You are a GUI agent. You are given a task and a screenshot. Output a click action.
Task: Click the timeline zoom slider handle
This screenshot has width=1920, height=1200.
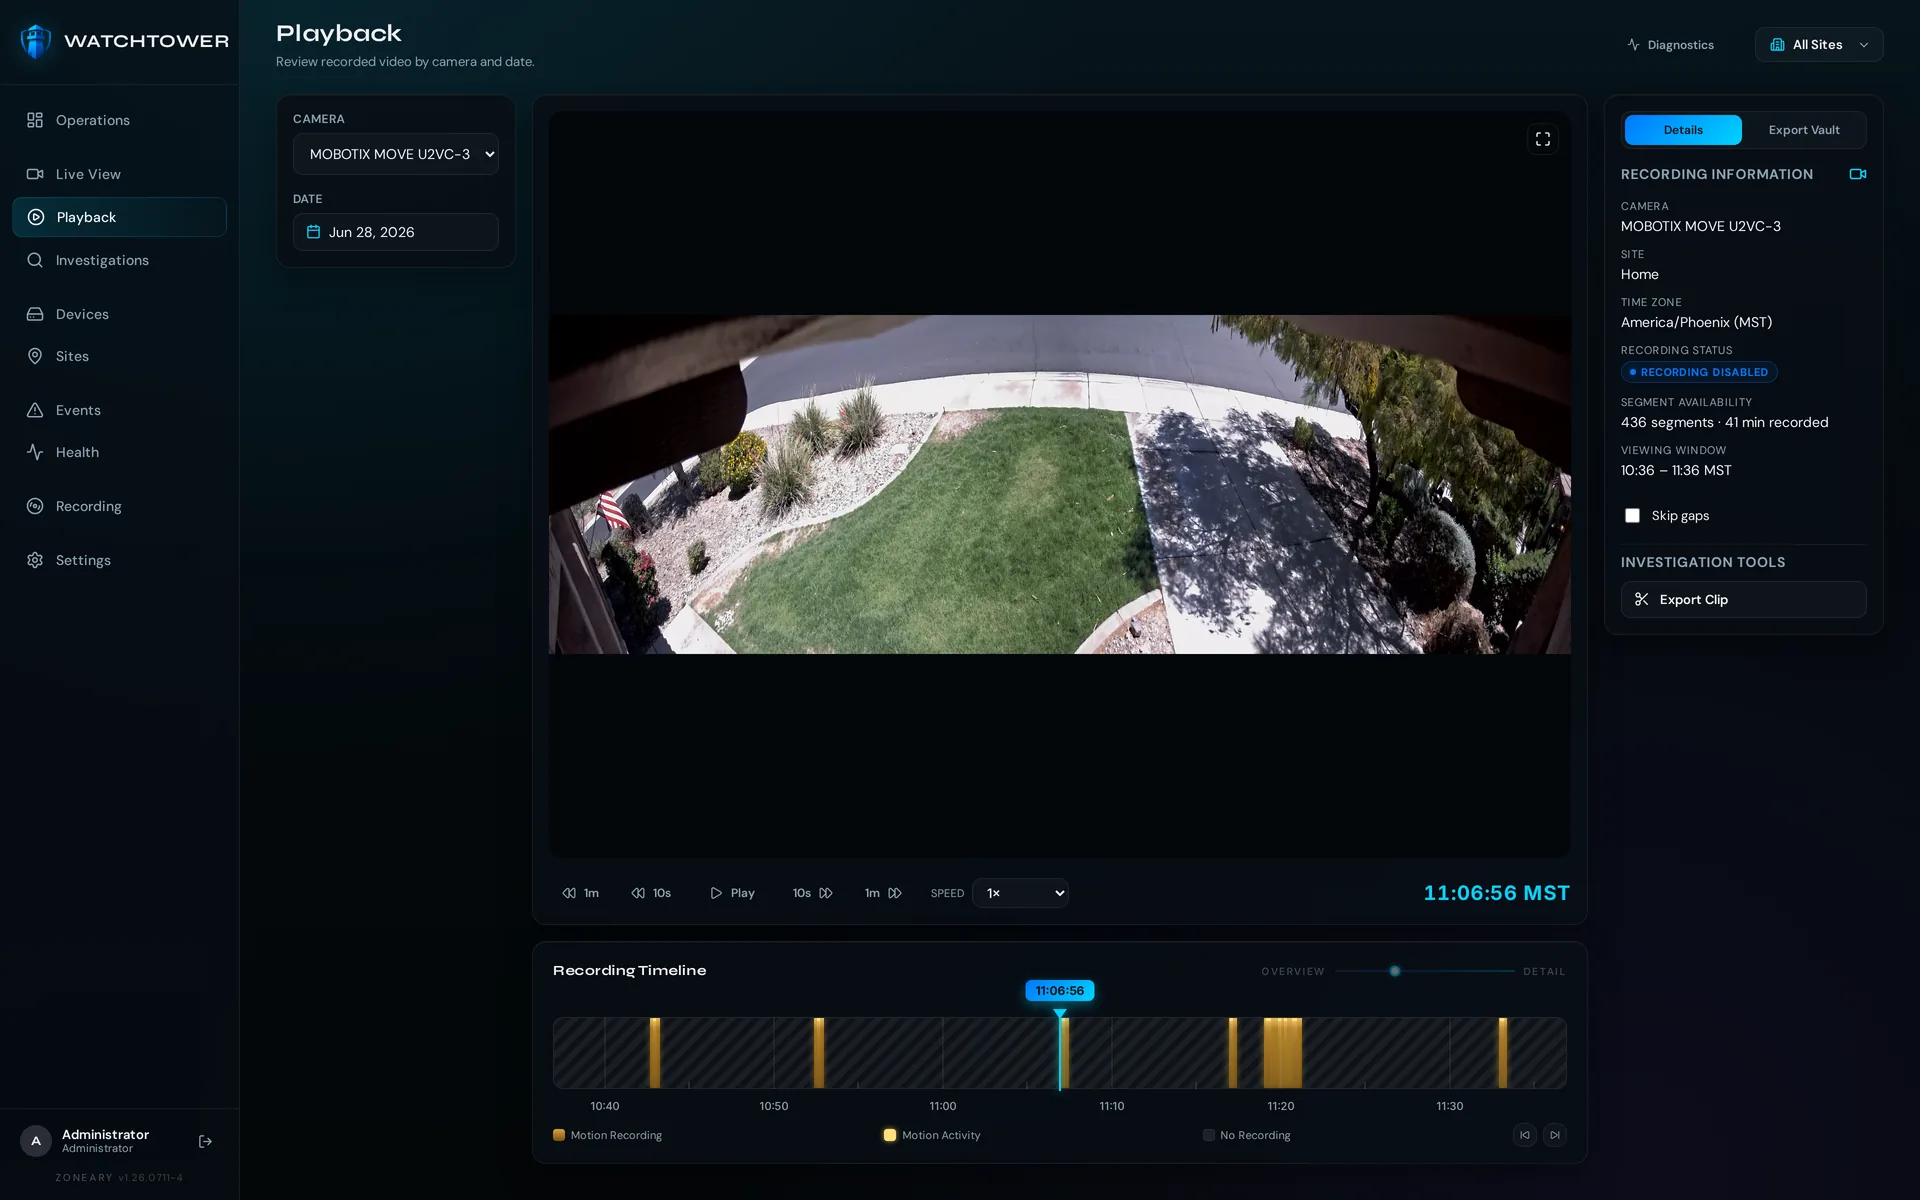point(1395,971)
